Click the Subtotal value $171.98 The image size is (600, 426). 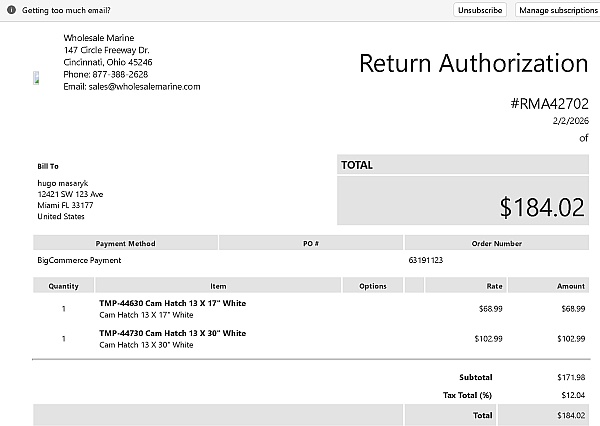click(570, 378)
